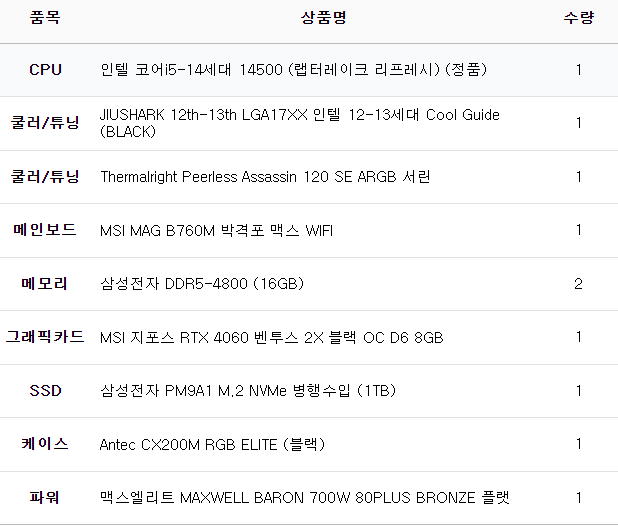This screenshot has height=528, width=618.
Task: Click the 파워 category label
Action: click(x=45, y=497)
